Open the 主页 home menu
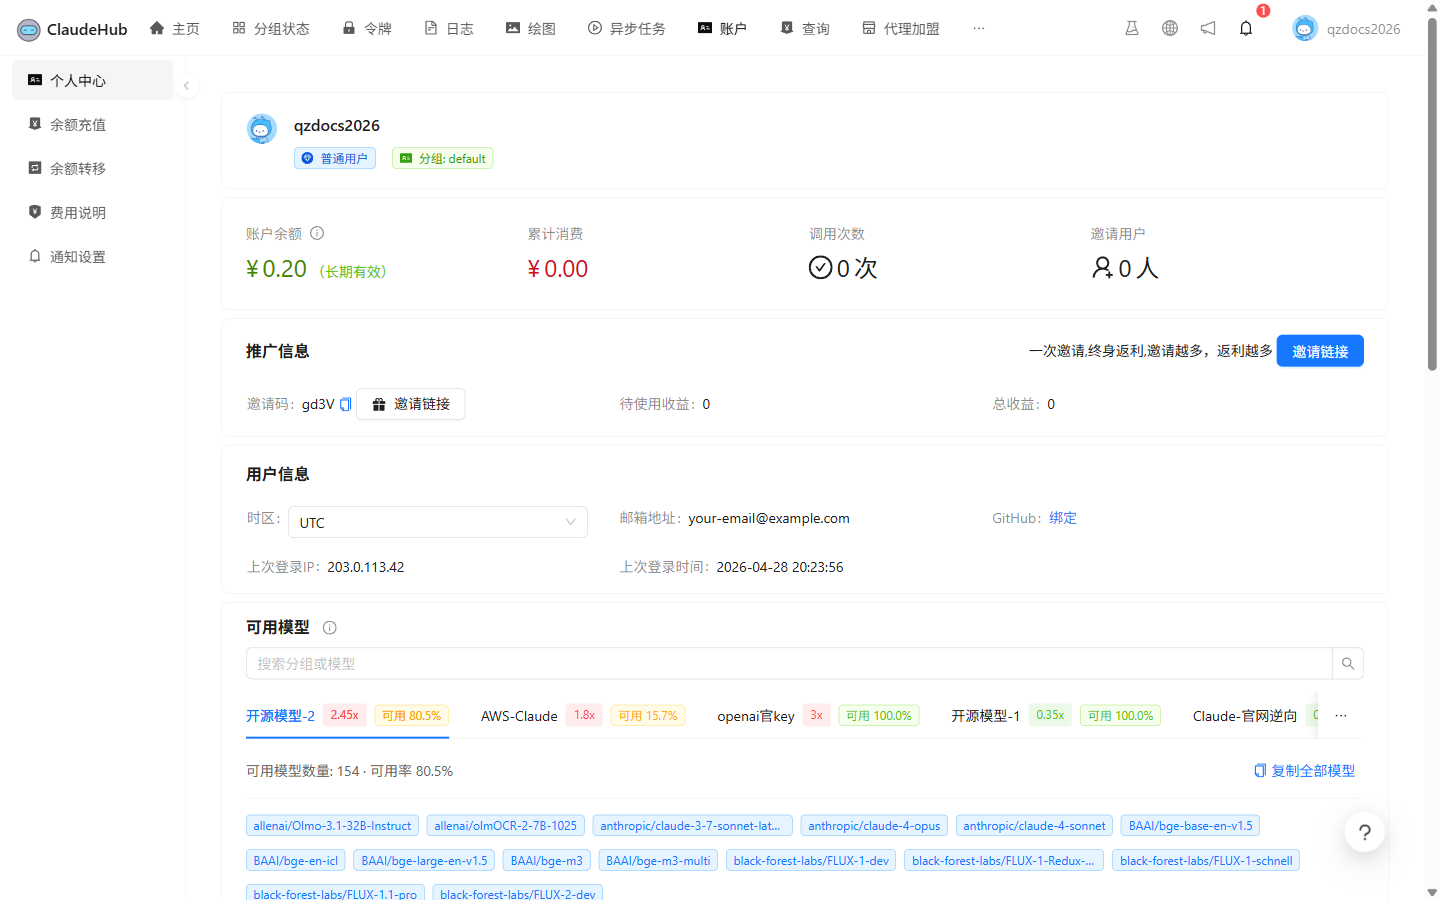 coord(174,29)
